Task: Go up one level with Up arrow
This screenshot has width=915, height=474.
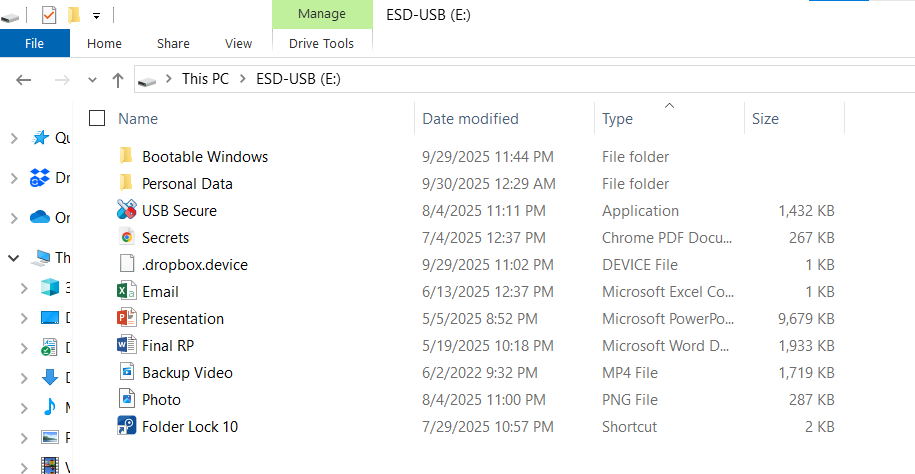Action: [118, 79]
